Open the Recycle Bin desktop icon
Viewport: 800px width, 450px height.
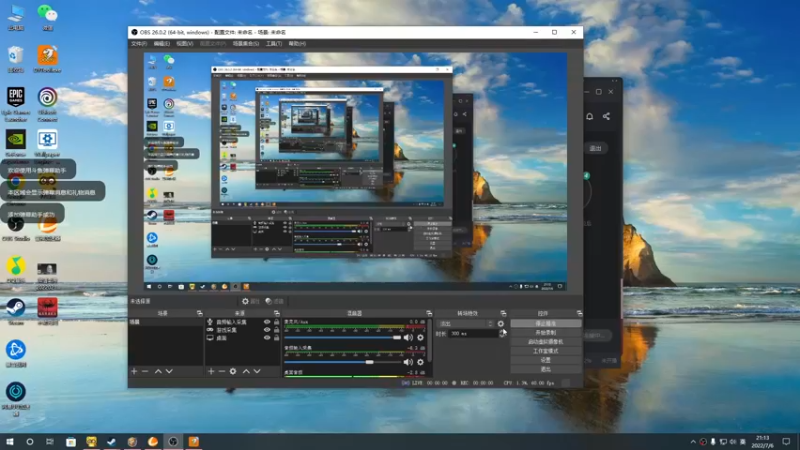[x=16, y=59]
